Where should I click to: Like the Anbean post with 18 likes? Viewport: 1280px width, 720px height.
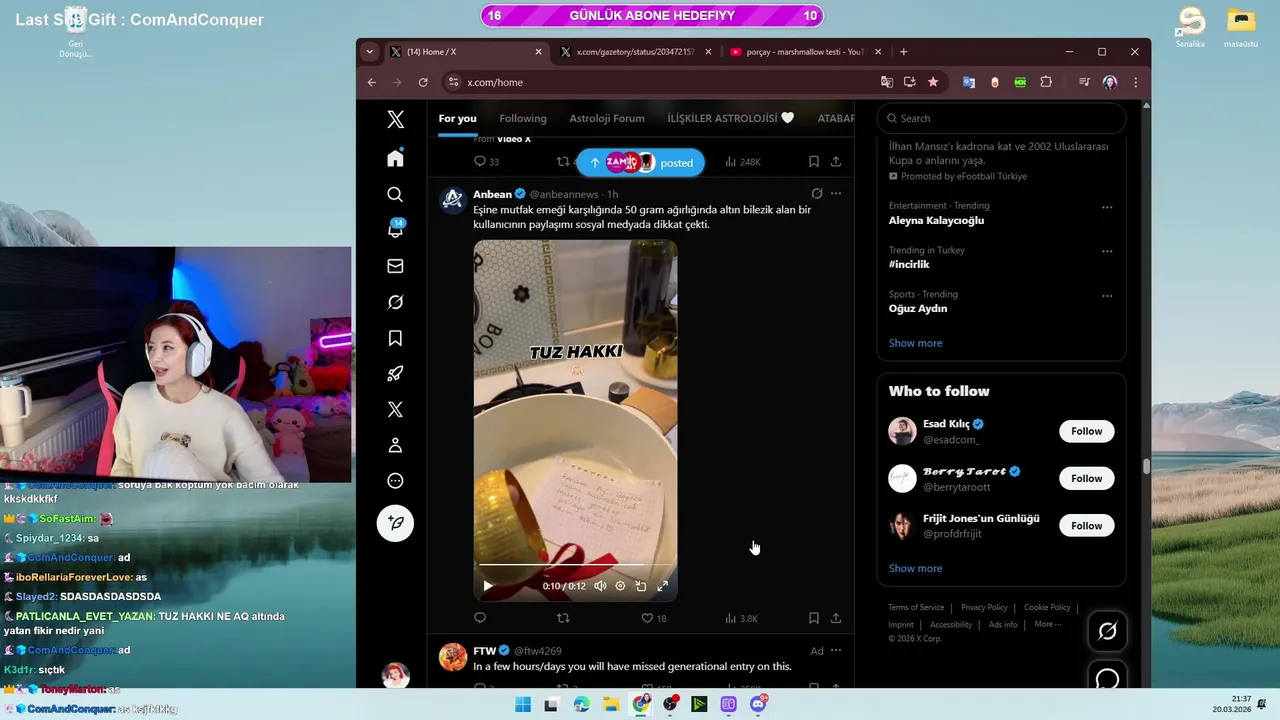[654, 618]
